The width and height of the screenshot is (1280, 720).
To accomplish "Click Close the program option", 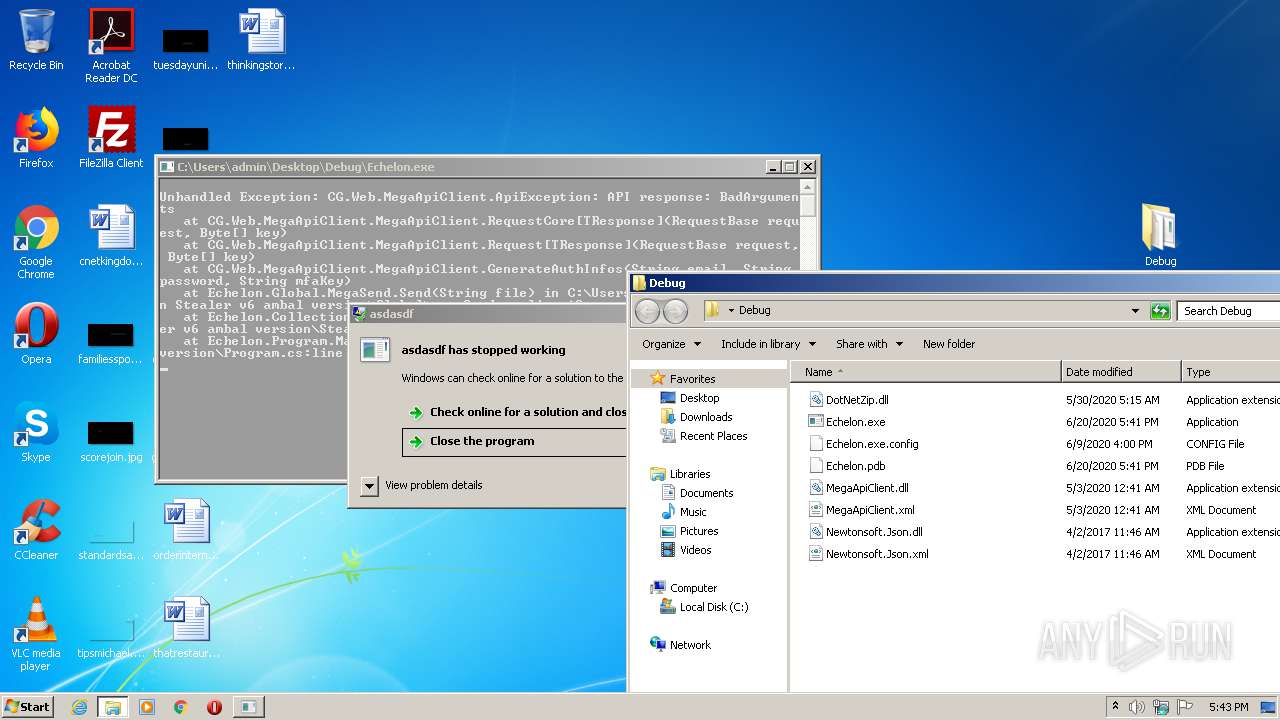I will click(x=515, y=441).
